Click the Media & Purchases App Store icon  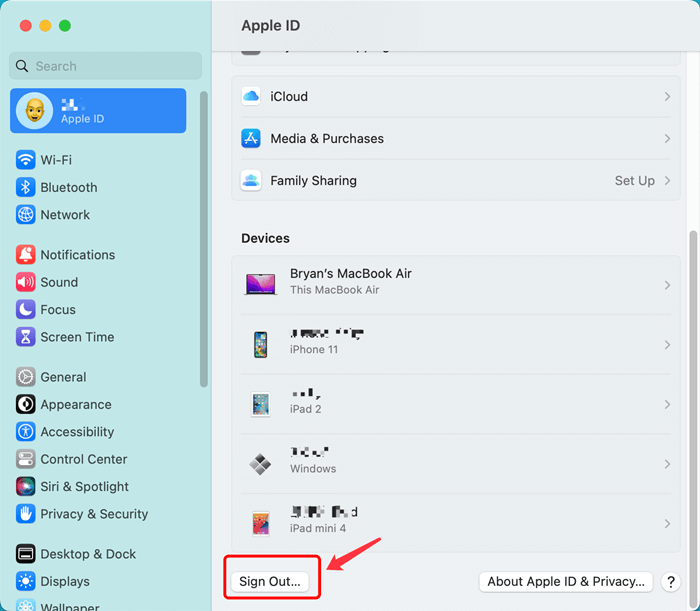(251, 138)
